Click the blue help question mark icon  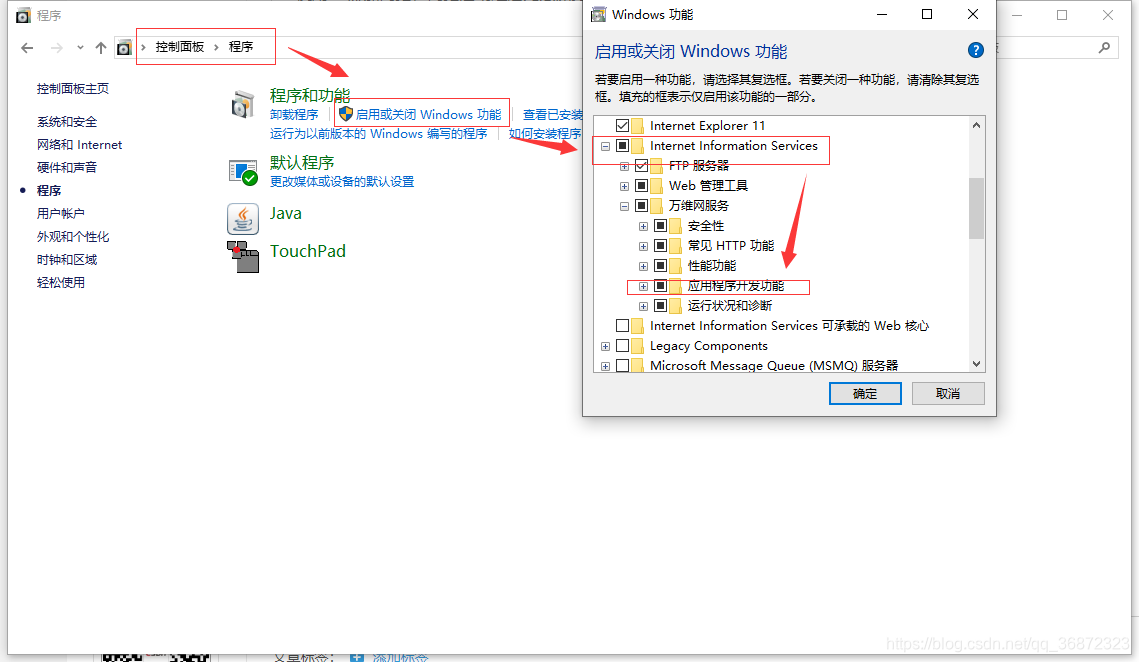tap(976, 50)
